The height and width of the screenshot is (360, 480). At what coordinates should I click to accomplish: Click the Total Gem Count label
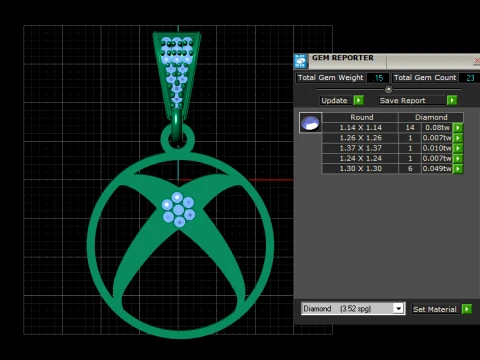[425, 78]
